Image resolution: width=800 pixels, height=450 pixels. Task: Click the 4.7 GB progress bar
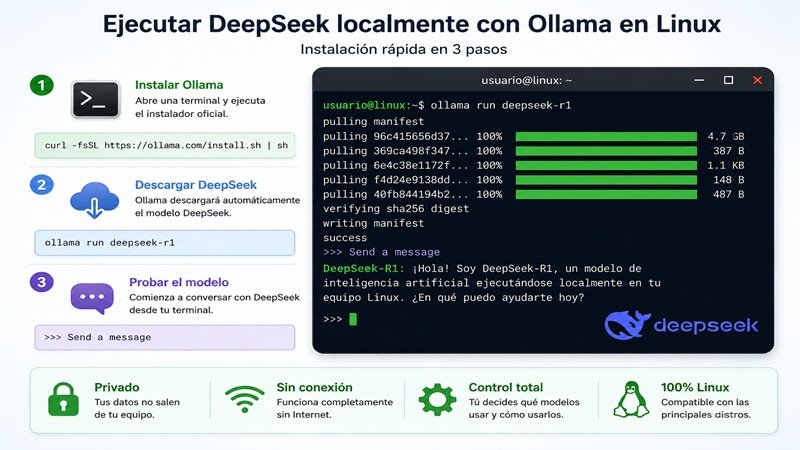(x=606, y=136)
